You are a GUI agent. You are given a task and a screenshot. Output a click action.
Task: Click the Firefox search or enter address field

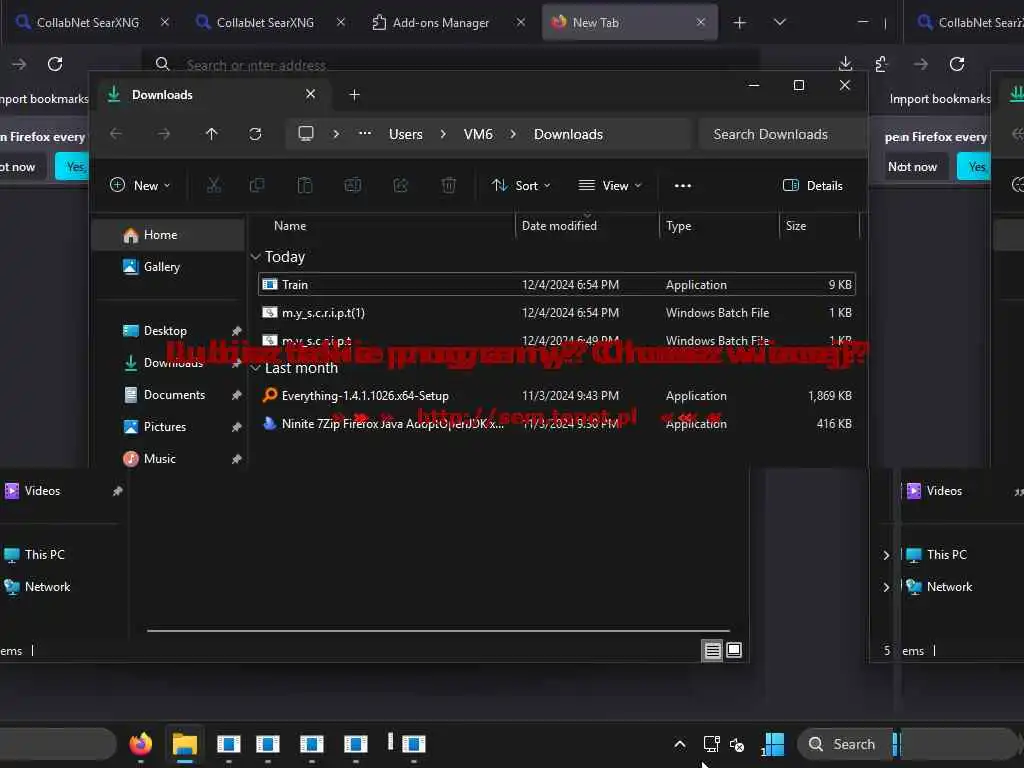(x=451, y=64)
